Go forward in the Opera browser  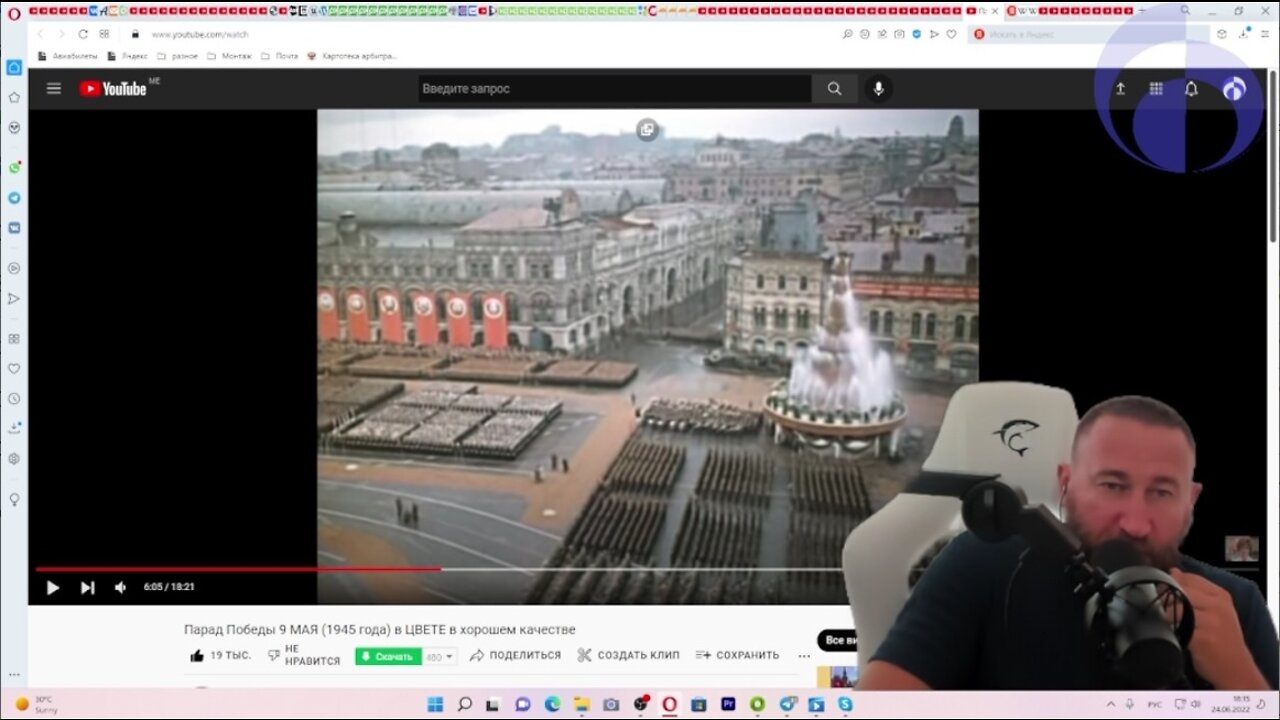pyautogui.click(x=62, y=34)
